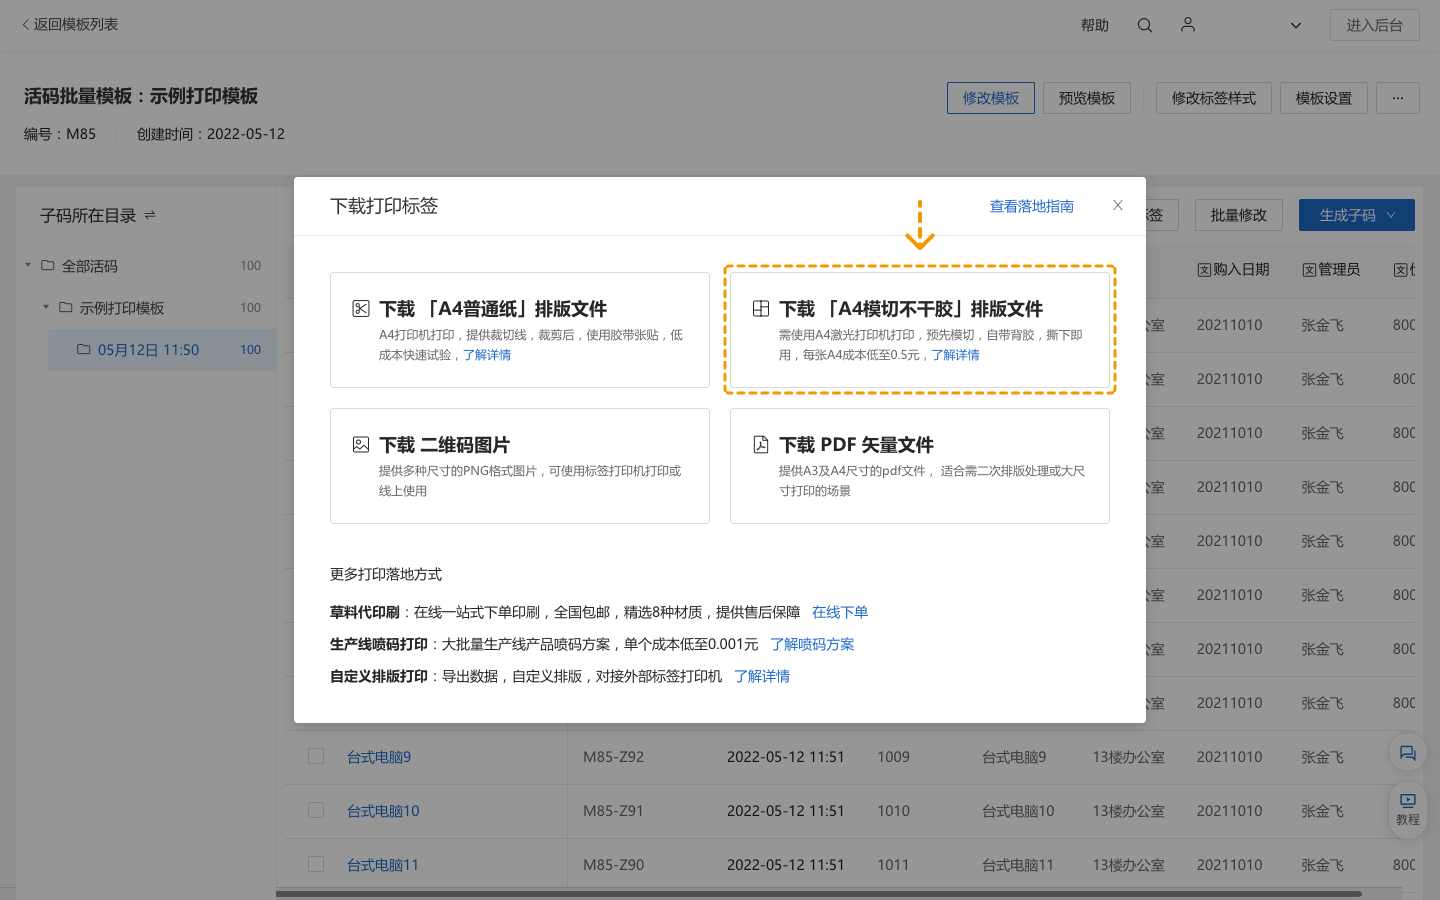1440x900 pixels.
Task: Go back via 返回模板列表
Action: tap(68, 24)
